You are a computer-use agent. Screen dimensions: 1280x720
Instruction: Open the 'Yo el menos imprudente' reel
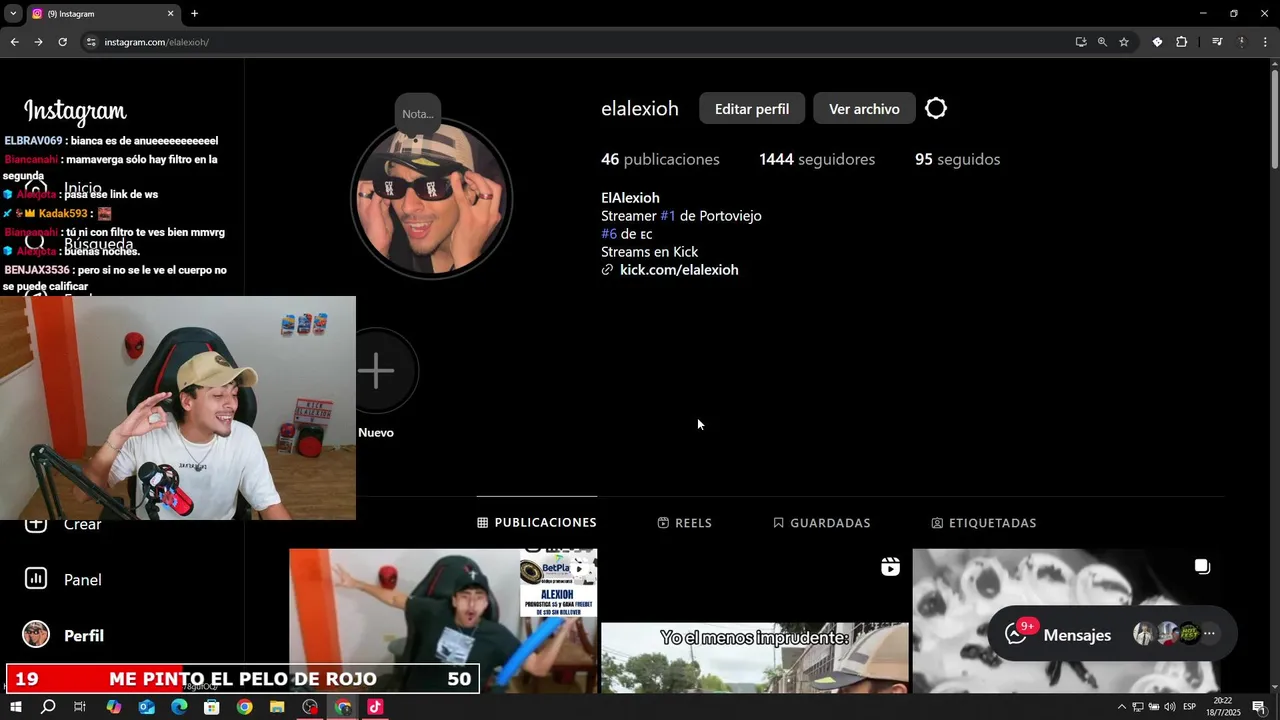tap(755, 620)
